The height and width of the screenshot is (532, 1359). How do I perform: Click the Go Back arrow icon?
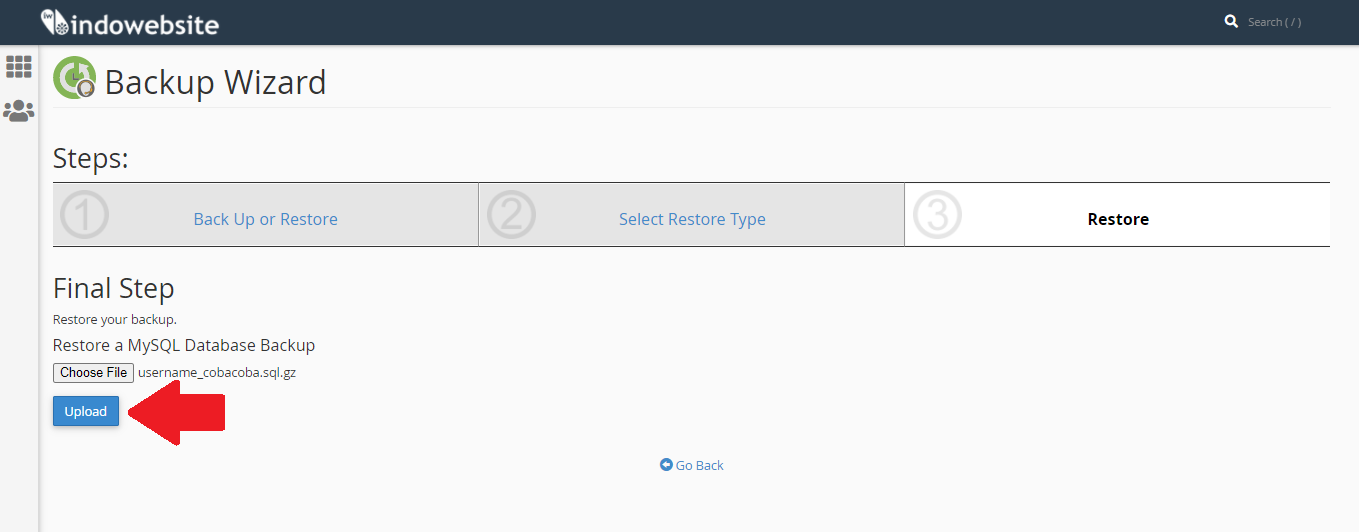click(666, 465)
